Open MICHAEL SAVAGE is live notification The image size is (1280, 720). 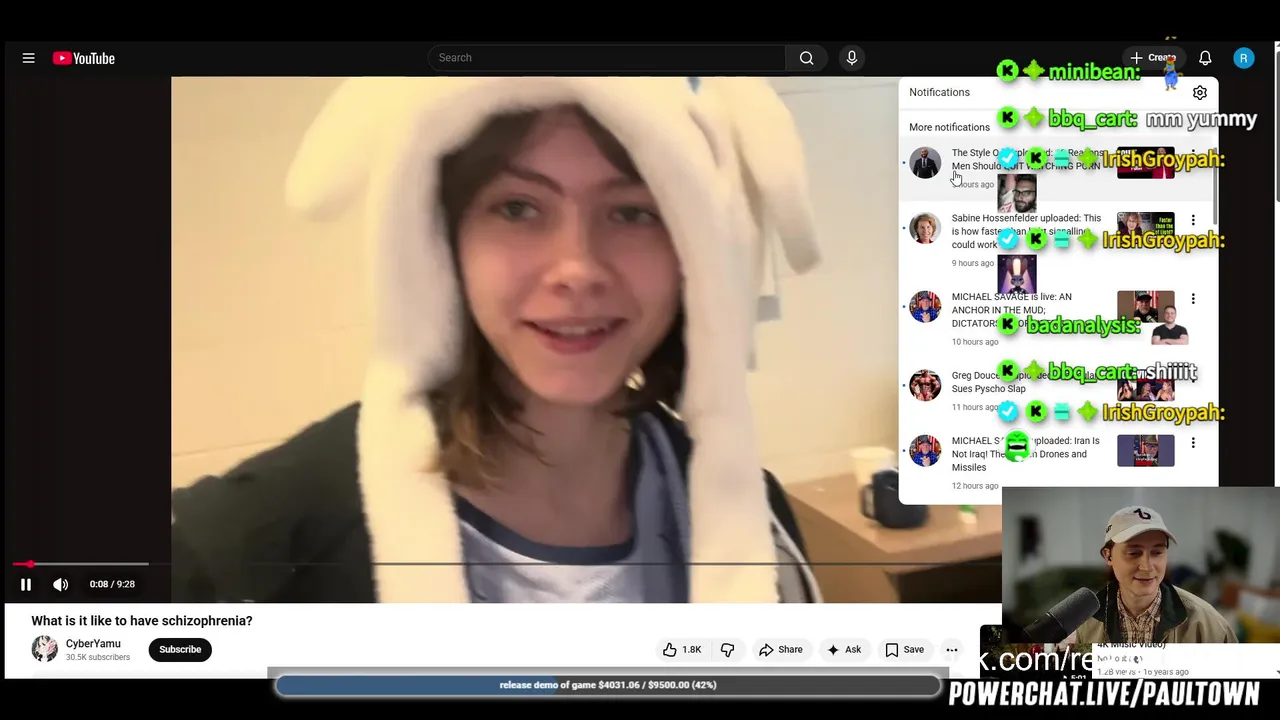pos(1056,320)
